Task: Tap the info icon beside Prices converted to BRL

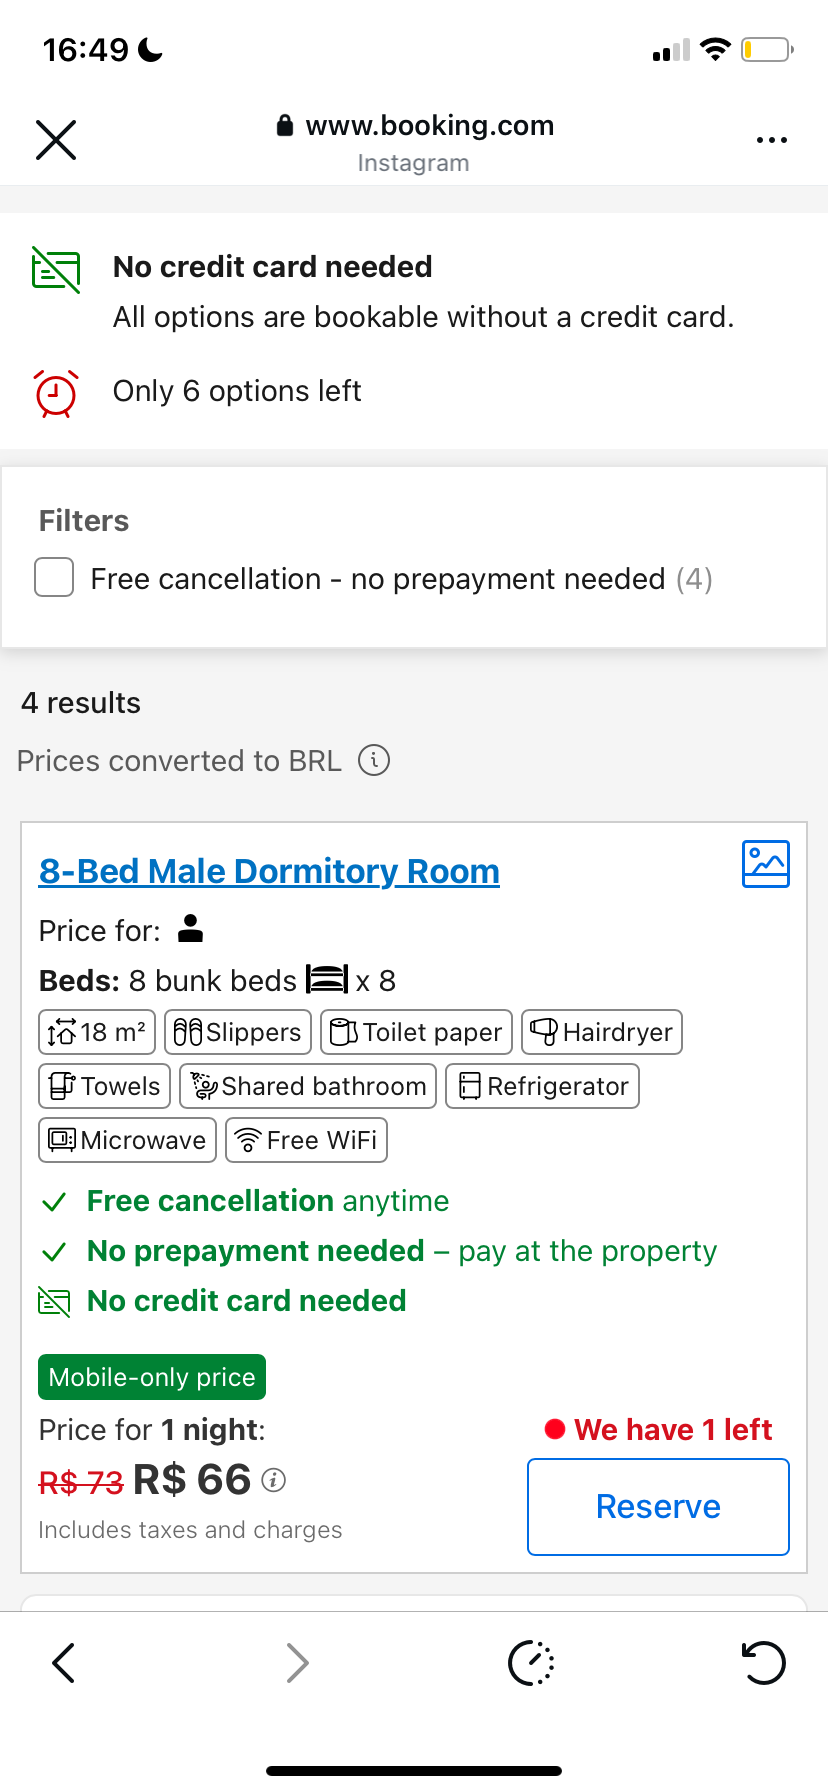Action: pos(374,761)
